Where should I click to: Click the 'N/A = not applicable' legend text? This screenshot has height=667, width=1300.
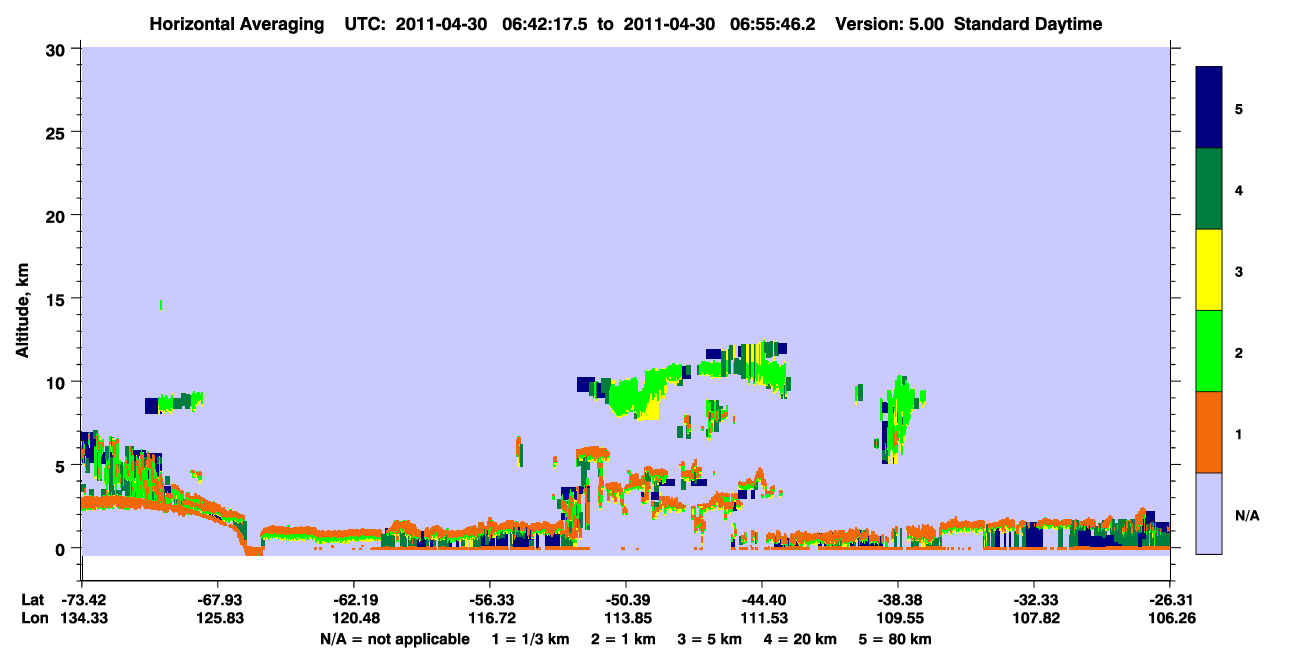click(395, 639)
